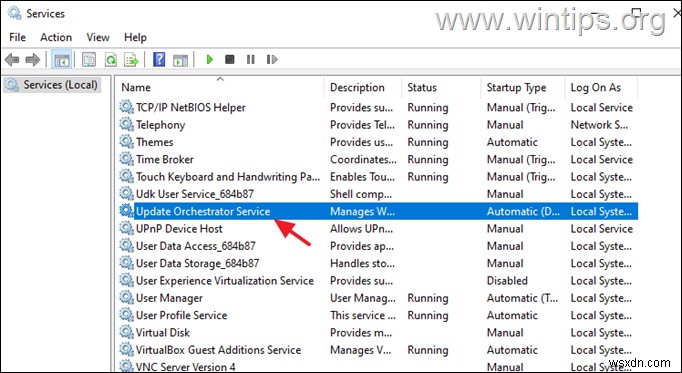
Task: Click 'Shell comp...' description of Udk User Service
Action: click(x=361, y=194)
